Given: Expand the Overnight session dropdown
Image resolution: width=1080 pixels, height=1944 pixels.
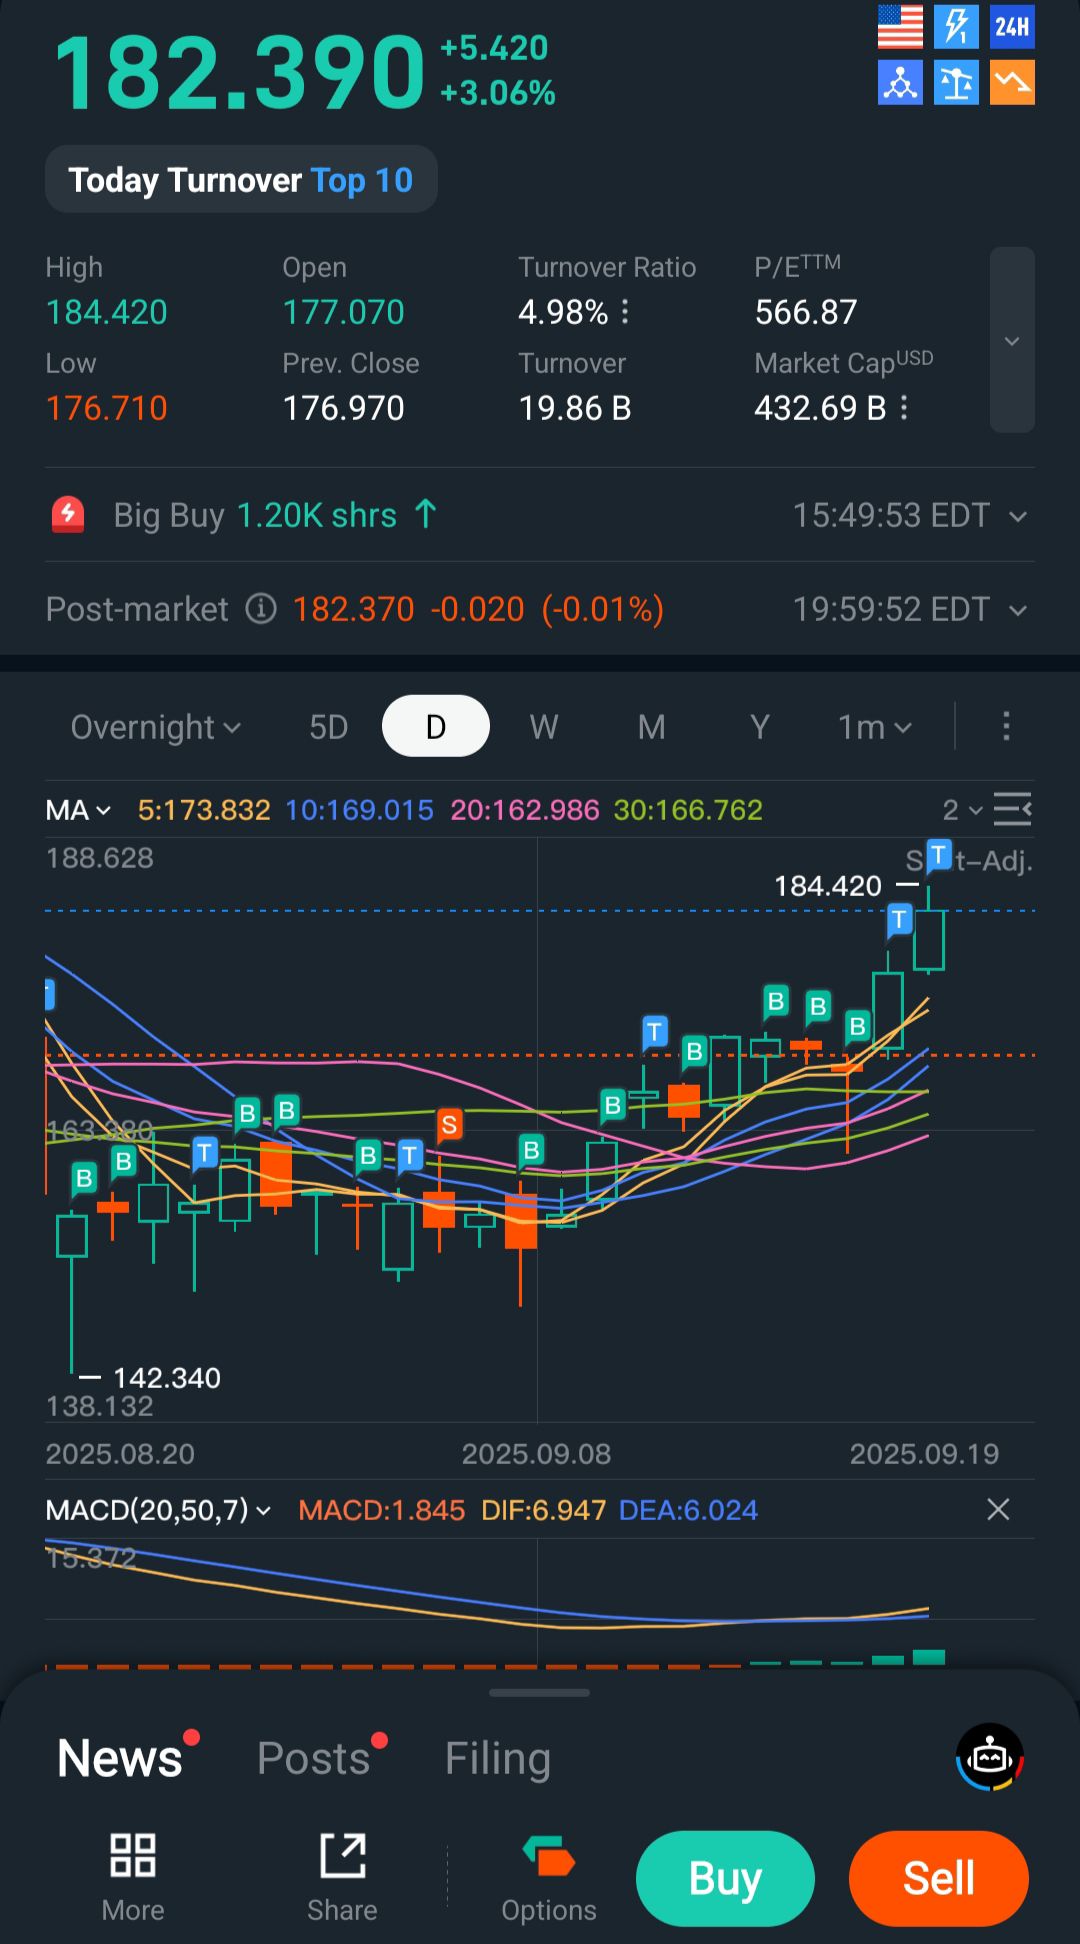Looking at the screenshot, I should (156, 727).
